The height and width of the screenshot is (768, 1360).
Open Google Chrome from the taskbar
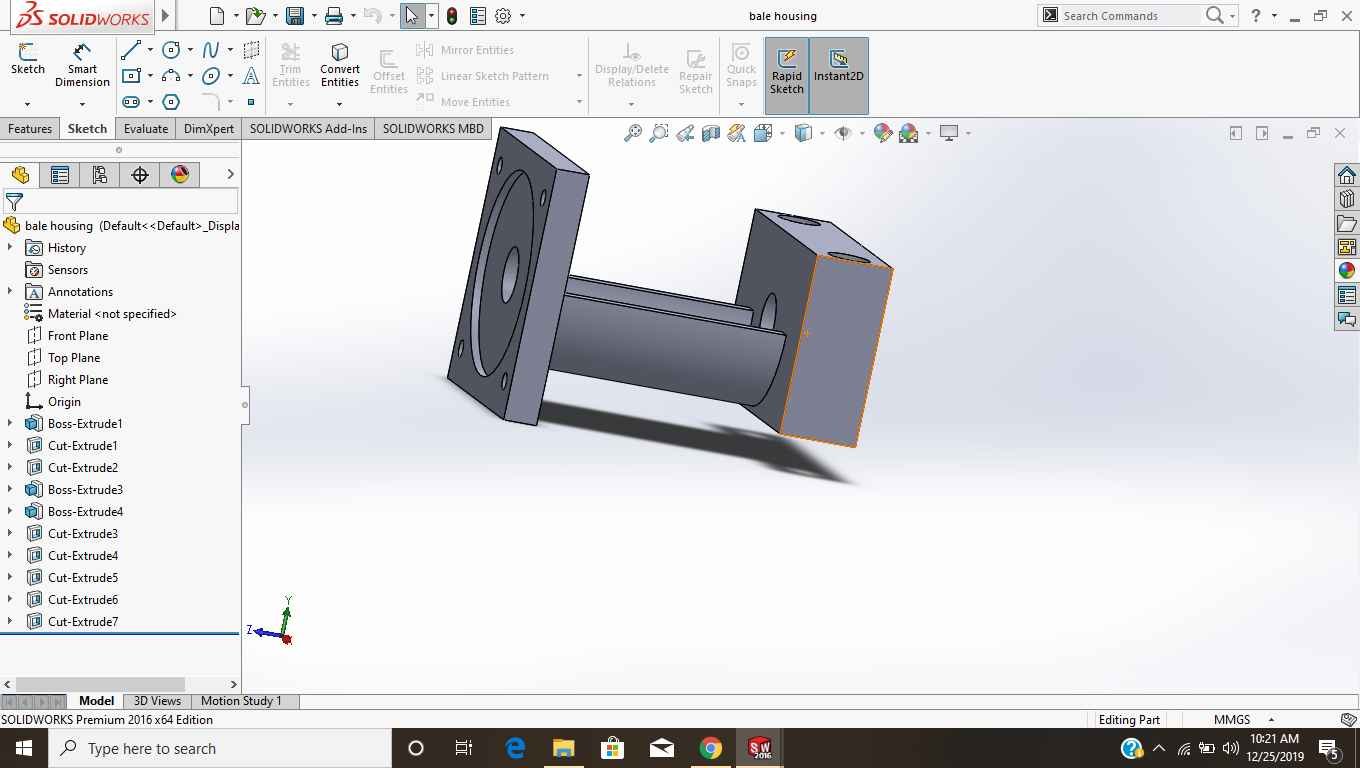point(710,748)
